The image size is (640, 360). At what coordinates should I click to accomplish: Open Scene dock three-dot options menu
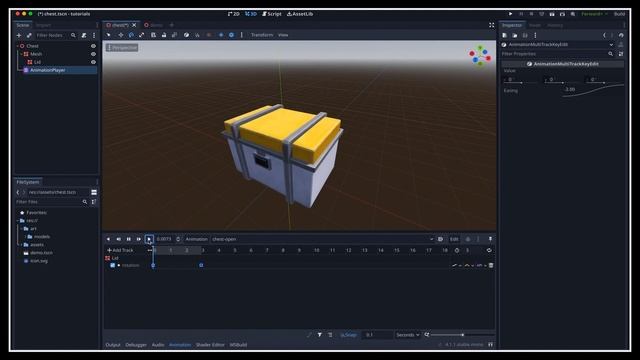(94, 36)
